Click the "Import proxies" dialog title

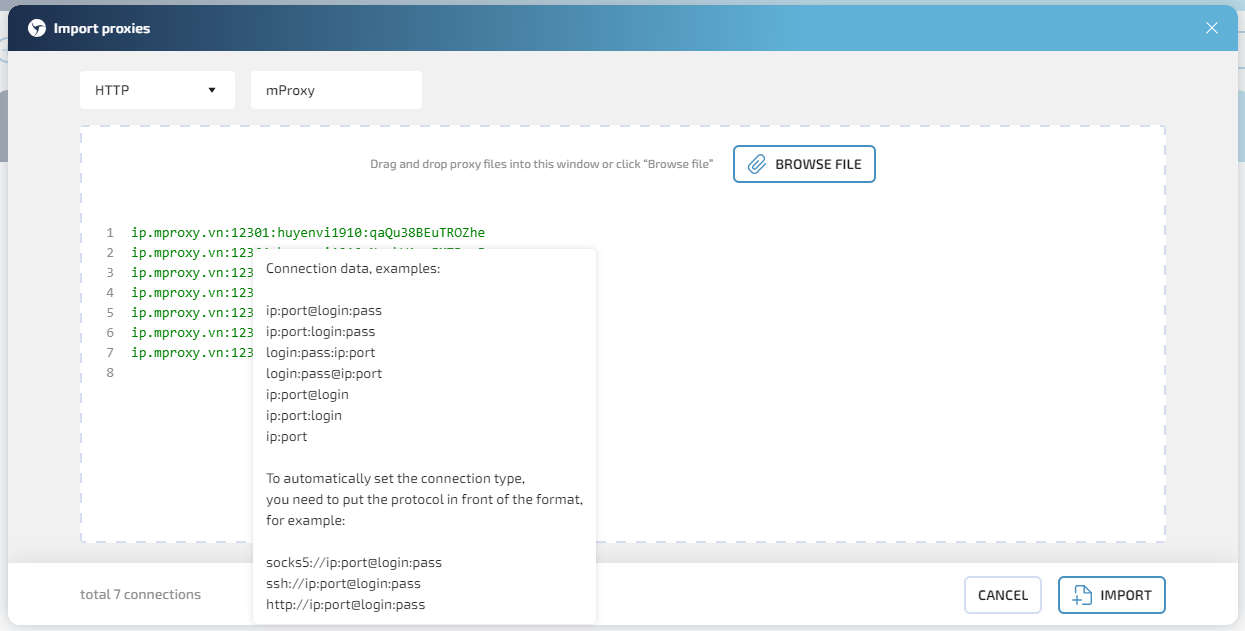point(102,28)
